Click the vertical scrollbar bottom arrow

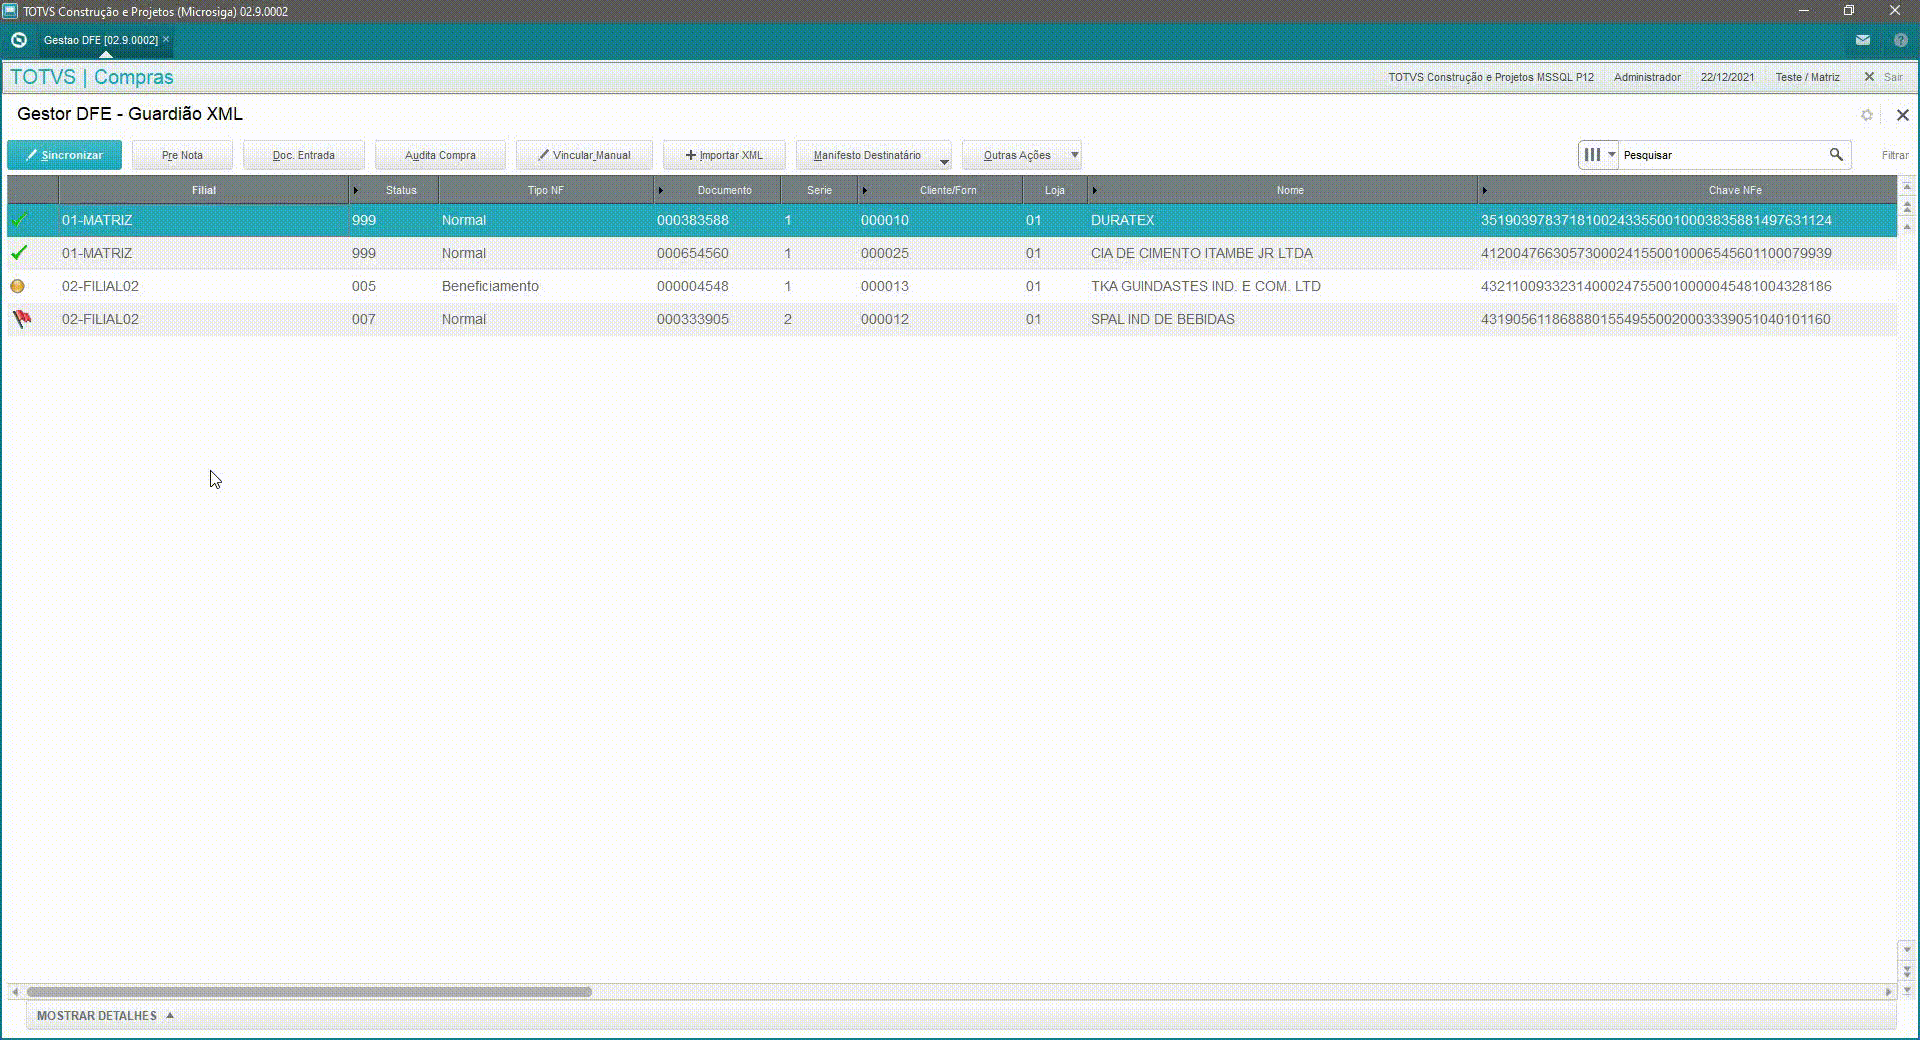(1907, 991)
